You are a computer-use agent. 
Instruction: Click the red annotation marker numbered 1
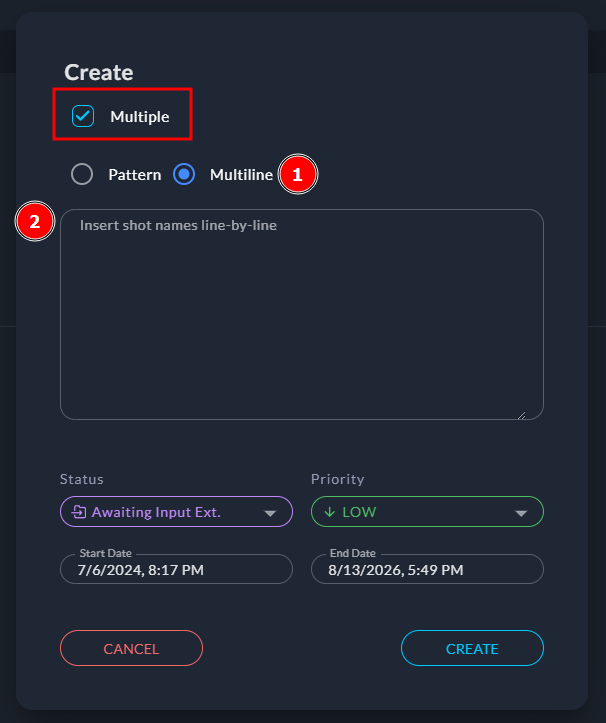(x=297, y=175)
